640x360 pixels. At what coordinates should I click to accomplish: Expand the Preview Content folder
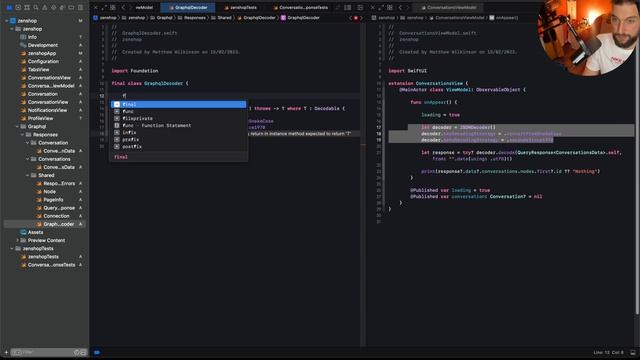18,240
